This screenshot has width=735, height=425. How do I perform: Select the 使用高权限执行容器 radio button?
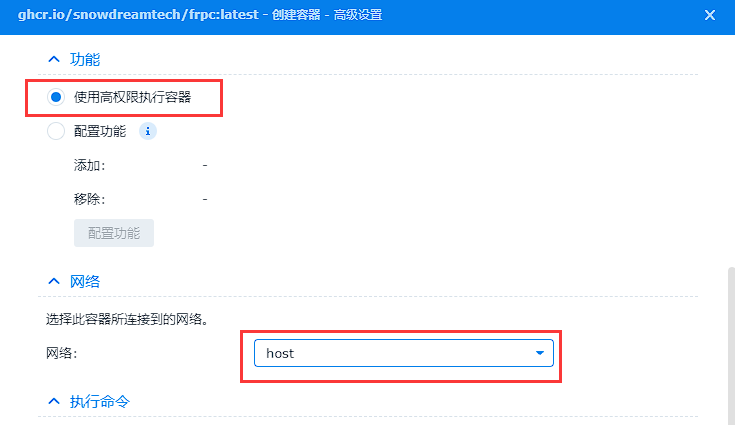[x=56, y=97]
